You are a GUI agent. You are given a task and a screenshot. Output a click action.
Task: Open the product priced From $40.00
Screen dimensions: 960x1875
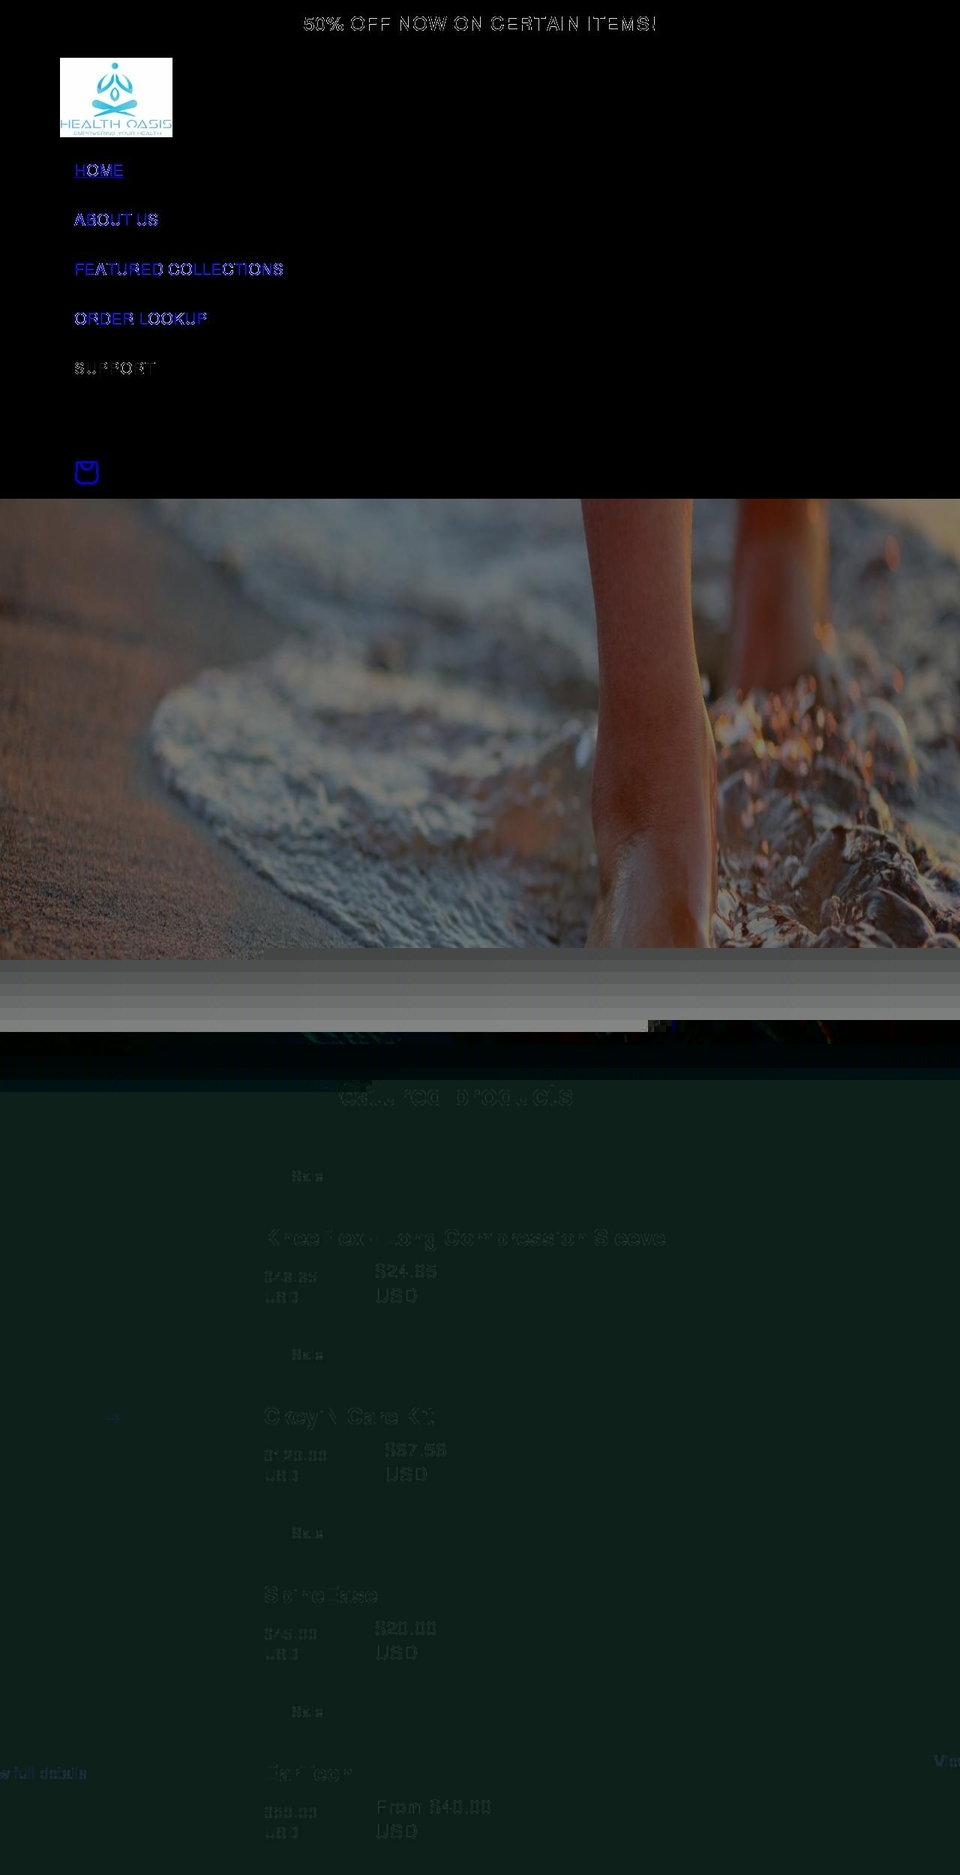[x=309, y=1773]
